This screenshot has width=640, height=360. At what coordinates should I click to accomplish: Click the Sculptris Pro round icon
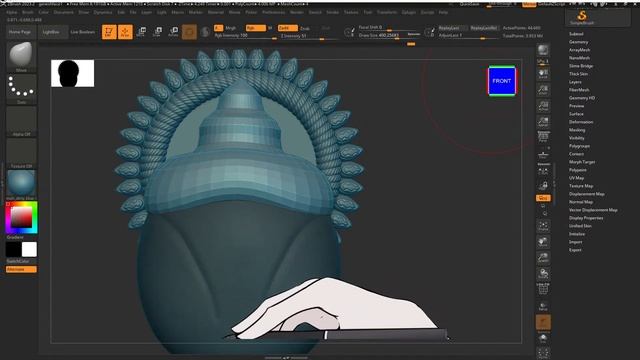(206, 32)
